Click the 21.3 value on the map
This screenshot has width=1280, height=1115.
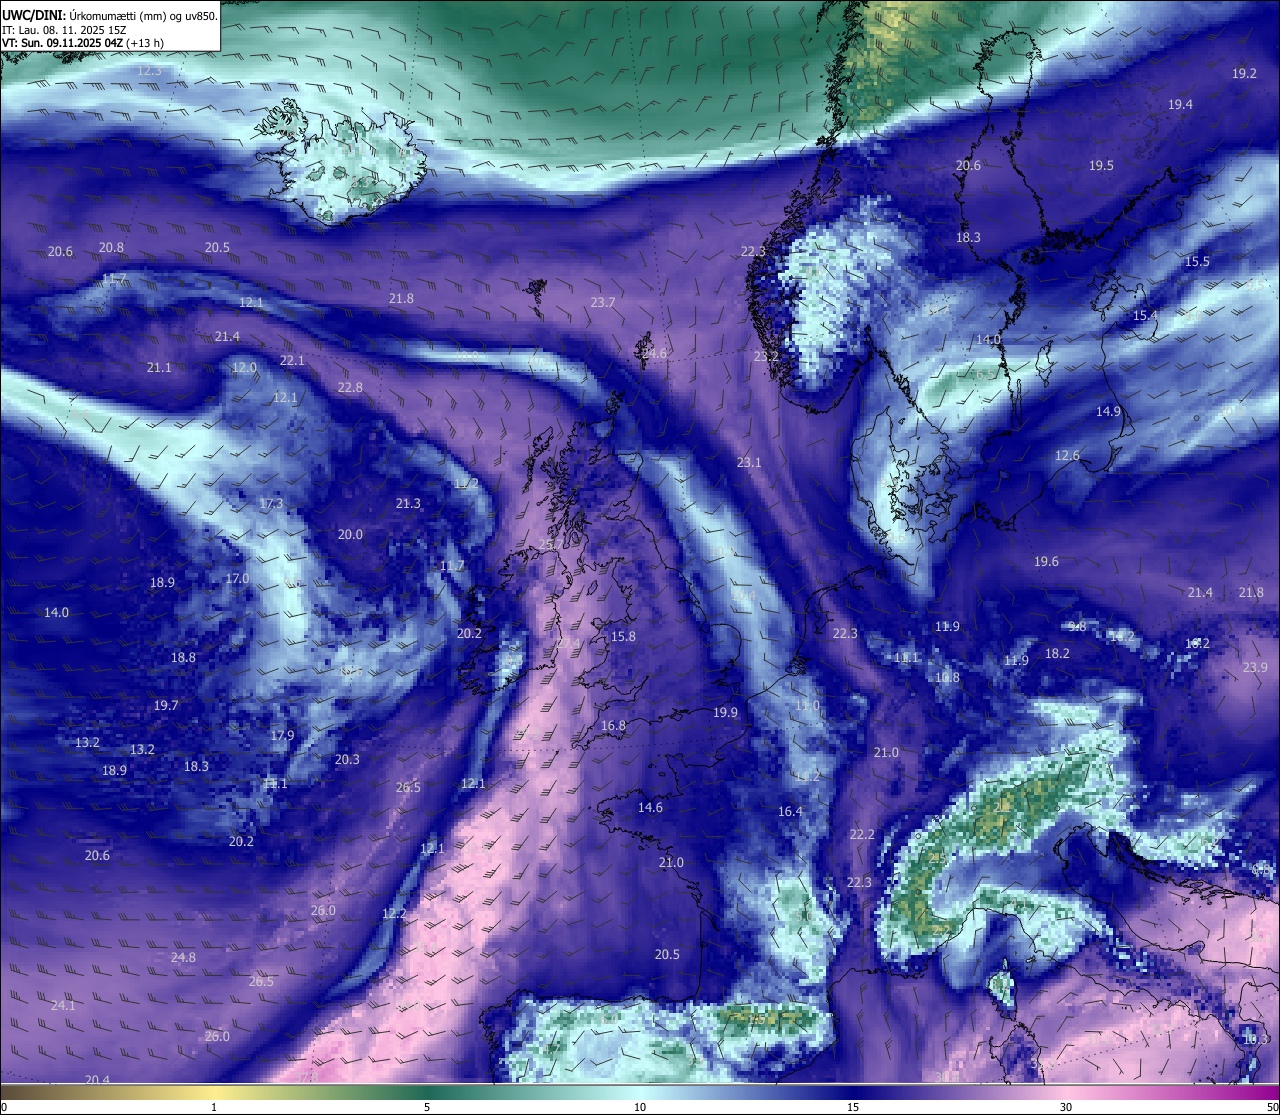point(408,503)
